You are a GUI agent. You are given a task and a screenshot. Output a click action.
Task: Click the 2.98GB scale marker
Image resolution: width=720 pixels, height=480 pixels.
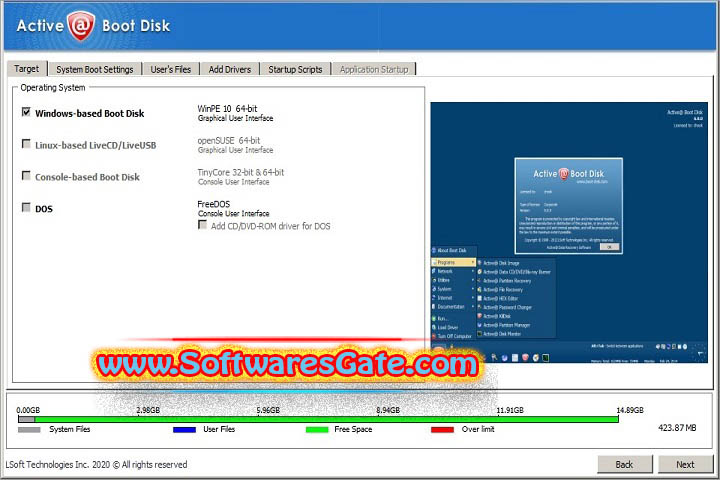148,410
